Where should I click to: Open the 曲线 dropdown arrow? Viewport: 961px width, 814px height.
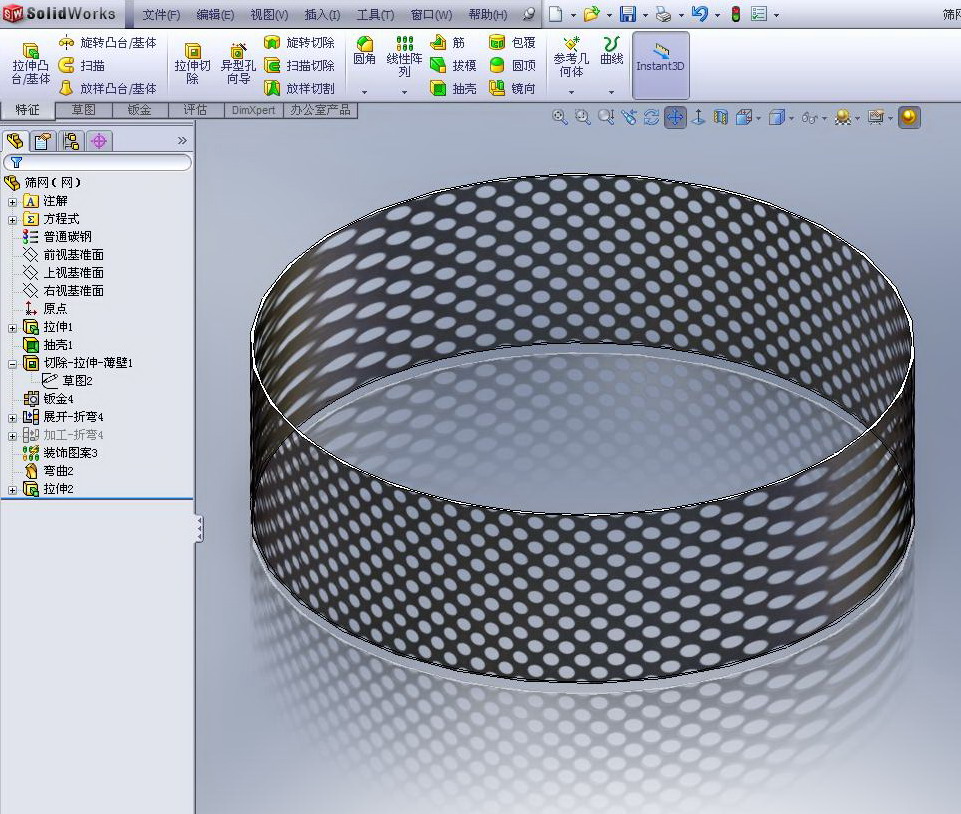[612, 92]
